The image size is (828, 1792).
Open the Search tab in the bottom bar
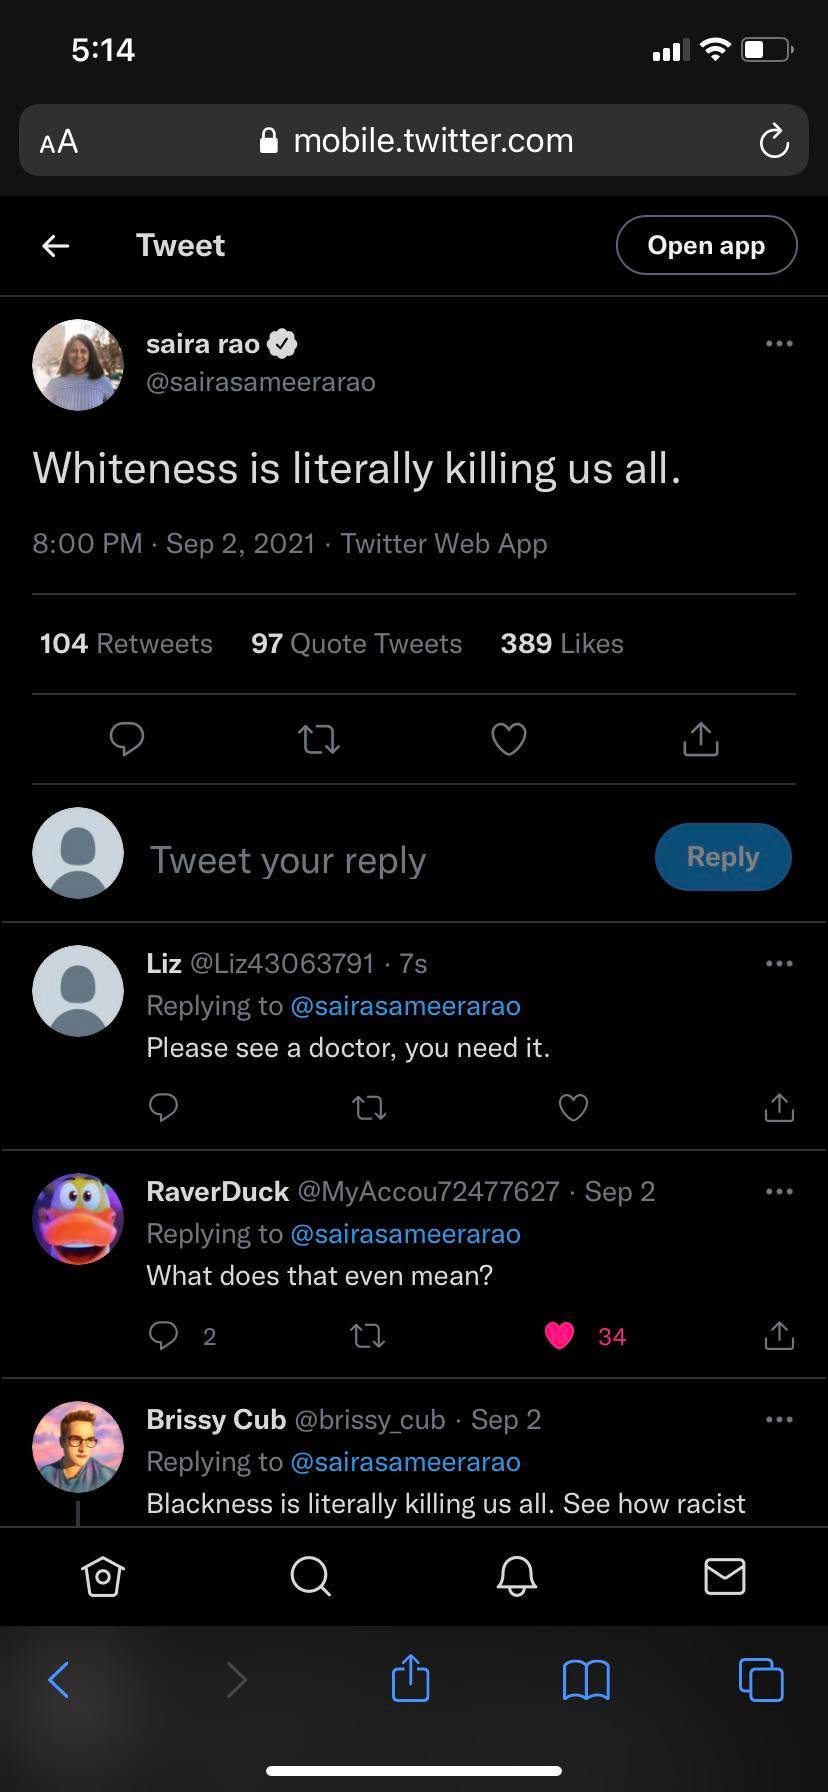310,1577
